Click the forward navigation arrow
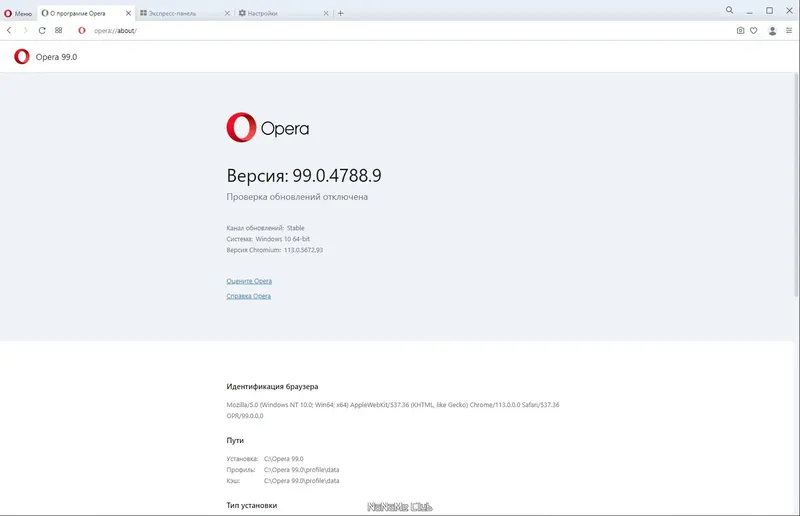 coord(25,31)
